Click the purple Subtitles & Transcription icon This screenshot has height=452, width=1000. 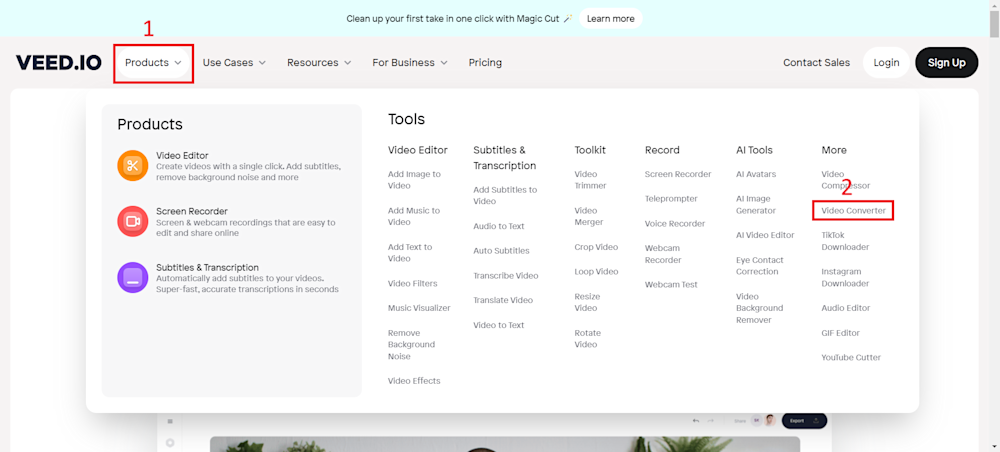click(133, 277)
